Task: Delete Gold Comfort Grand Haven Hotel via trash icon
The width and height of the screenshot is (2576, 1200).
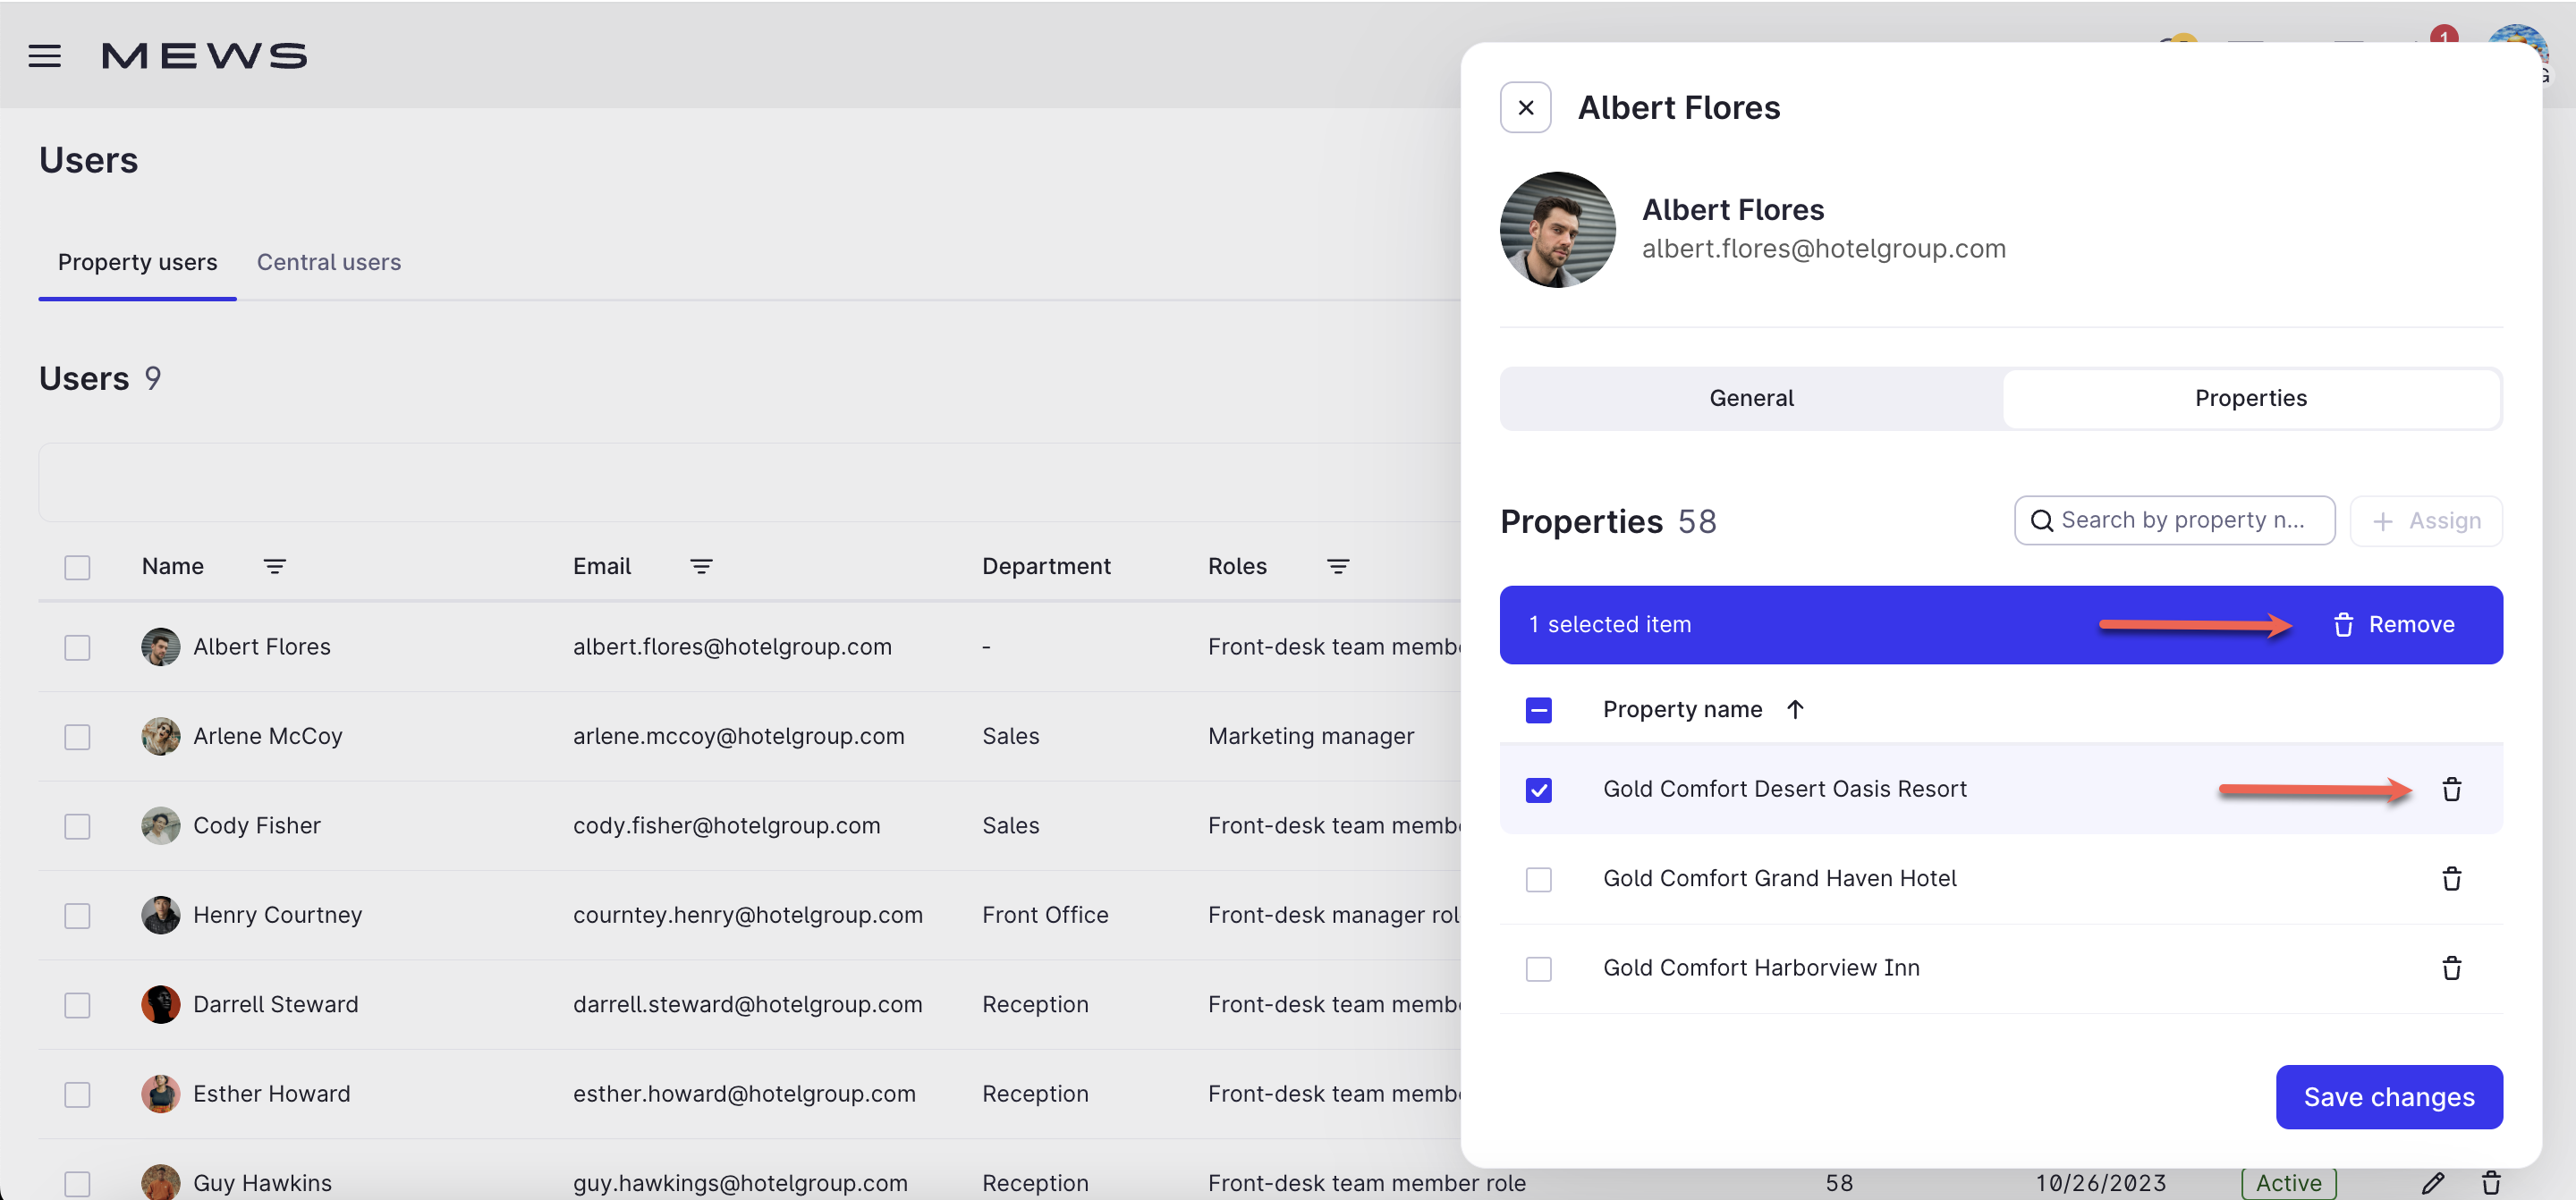Action: 2451,878
